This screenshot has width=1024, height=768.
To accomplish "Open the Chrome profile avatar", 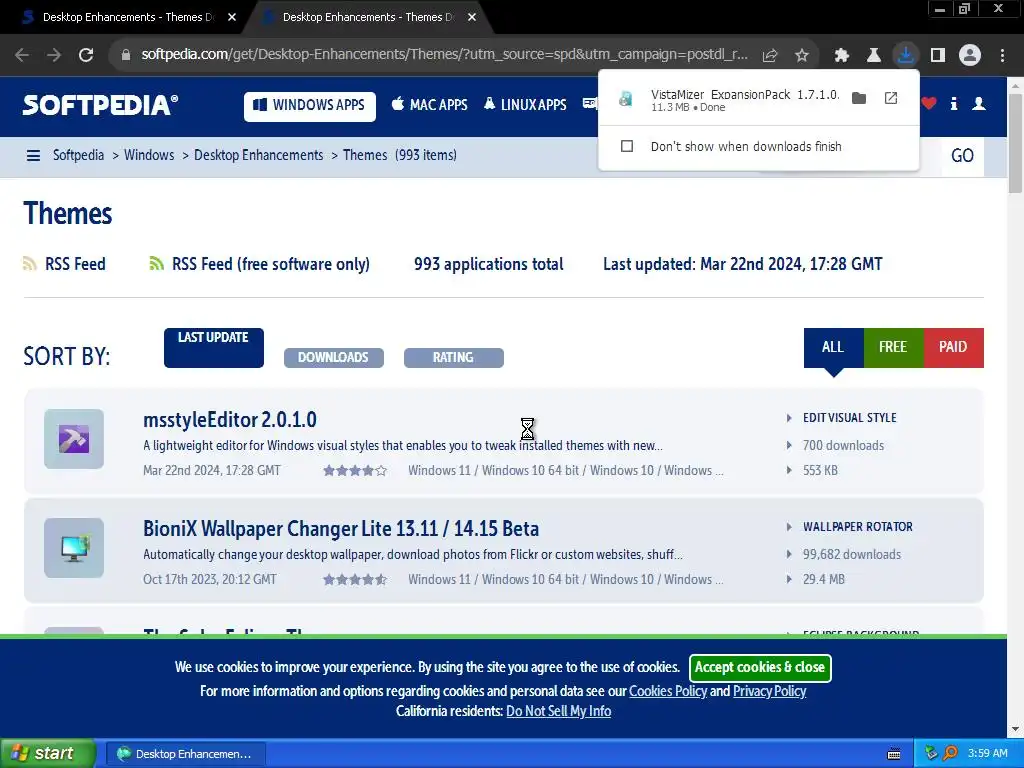I will (x=970, y=56).
